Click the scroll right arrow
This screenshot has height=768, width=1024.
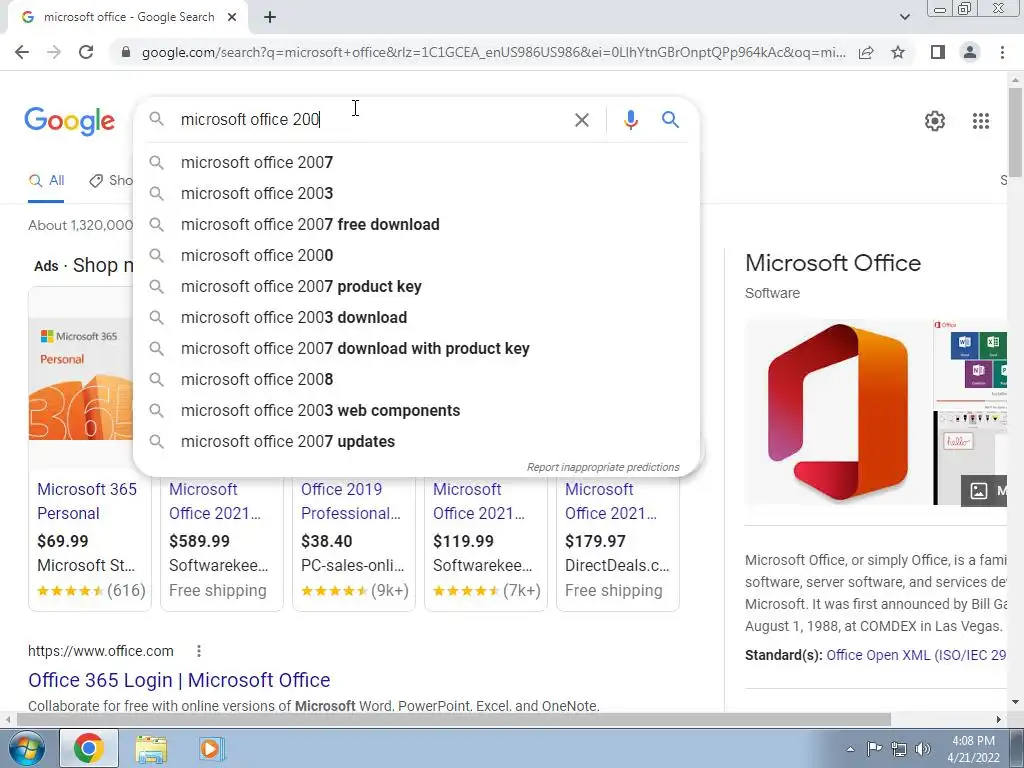point(999,720)
